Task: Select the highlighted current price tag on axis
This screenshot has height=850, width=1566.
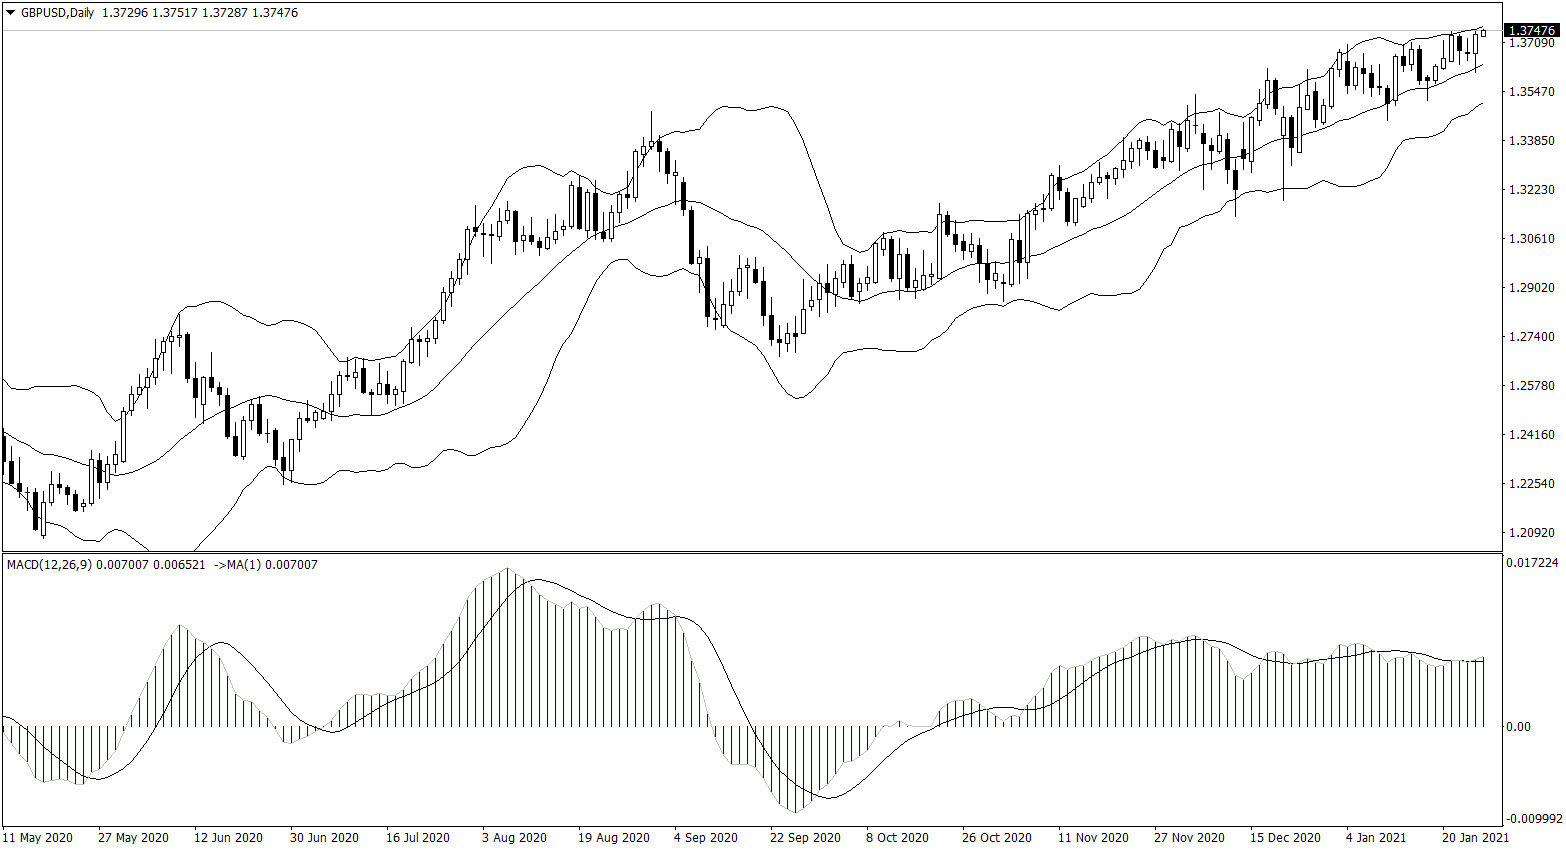Action: pyautogui.click(x=1533, y=31)
